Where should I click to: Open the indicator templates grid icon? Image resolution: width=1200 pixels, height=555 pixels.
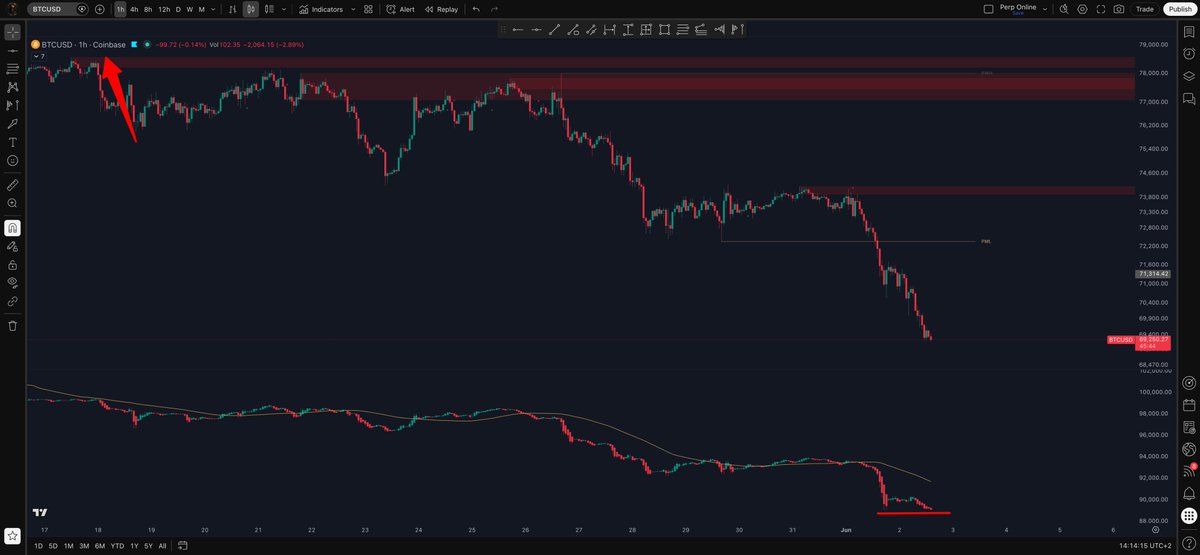click(x=368, y=9)
